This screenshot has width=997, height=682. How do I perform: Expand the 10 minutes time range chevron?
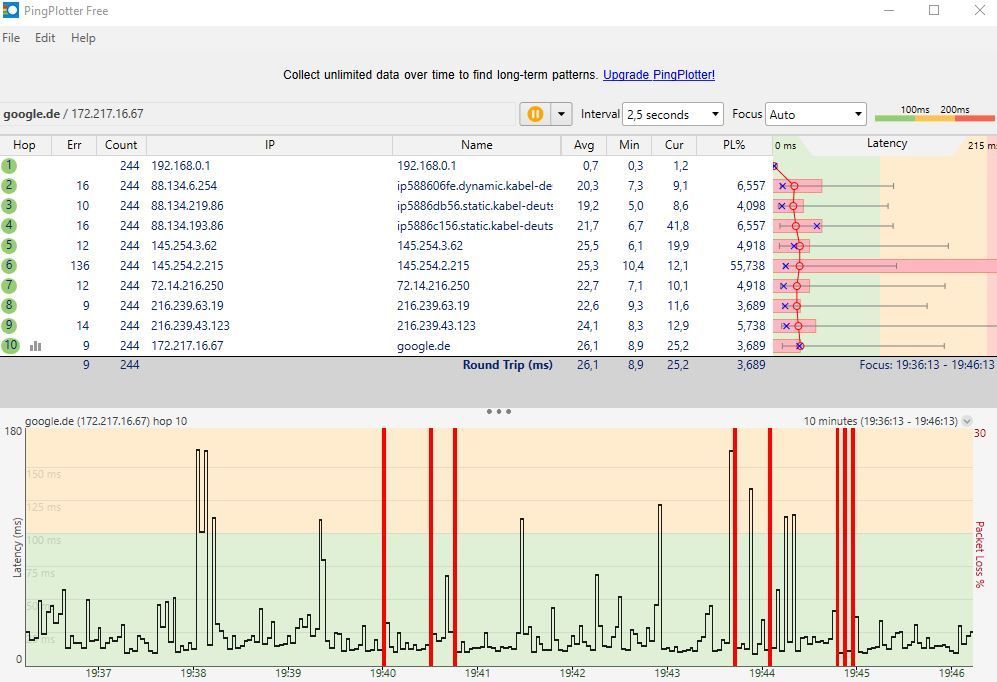[x=967, y=421]
